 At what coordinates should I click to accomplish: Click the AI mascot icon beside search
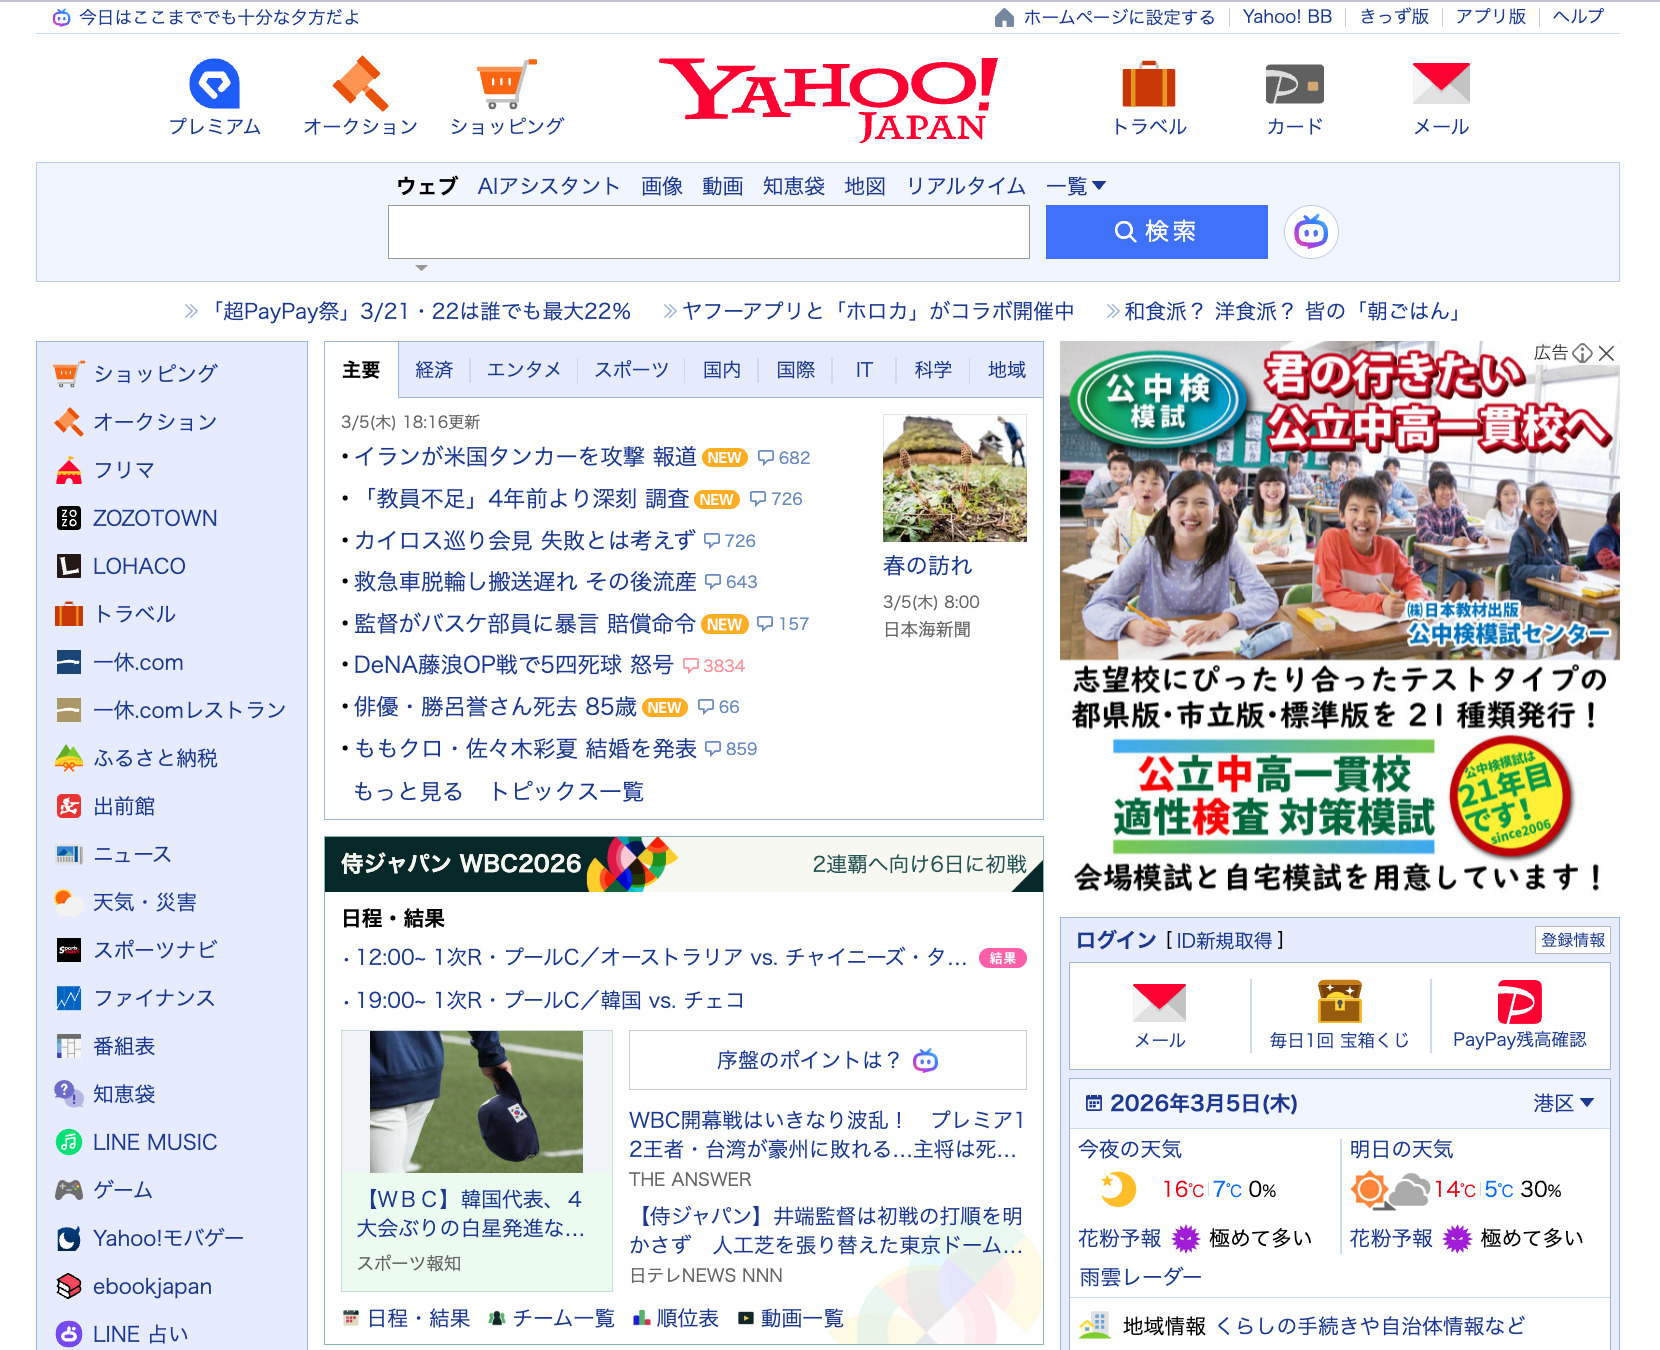(1310, 231)
